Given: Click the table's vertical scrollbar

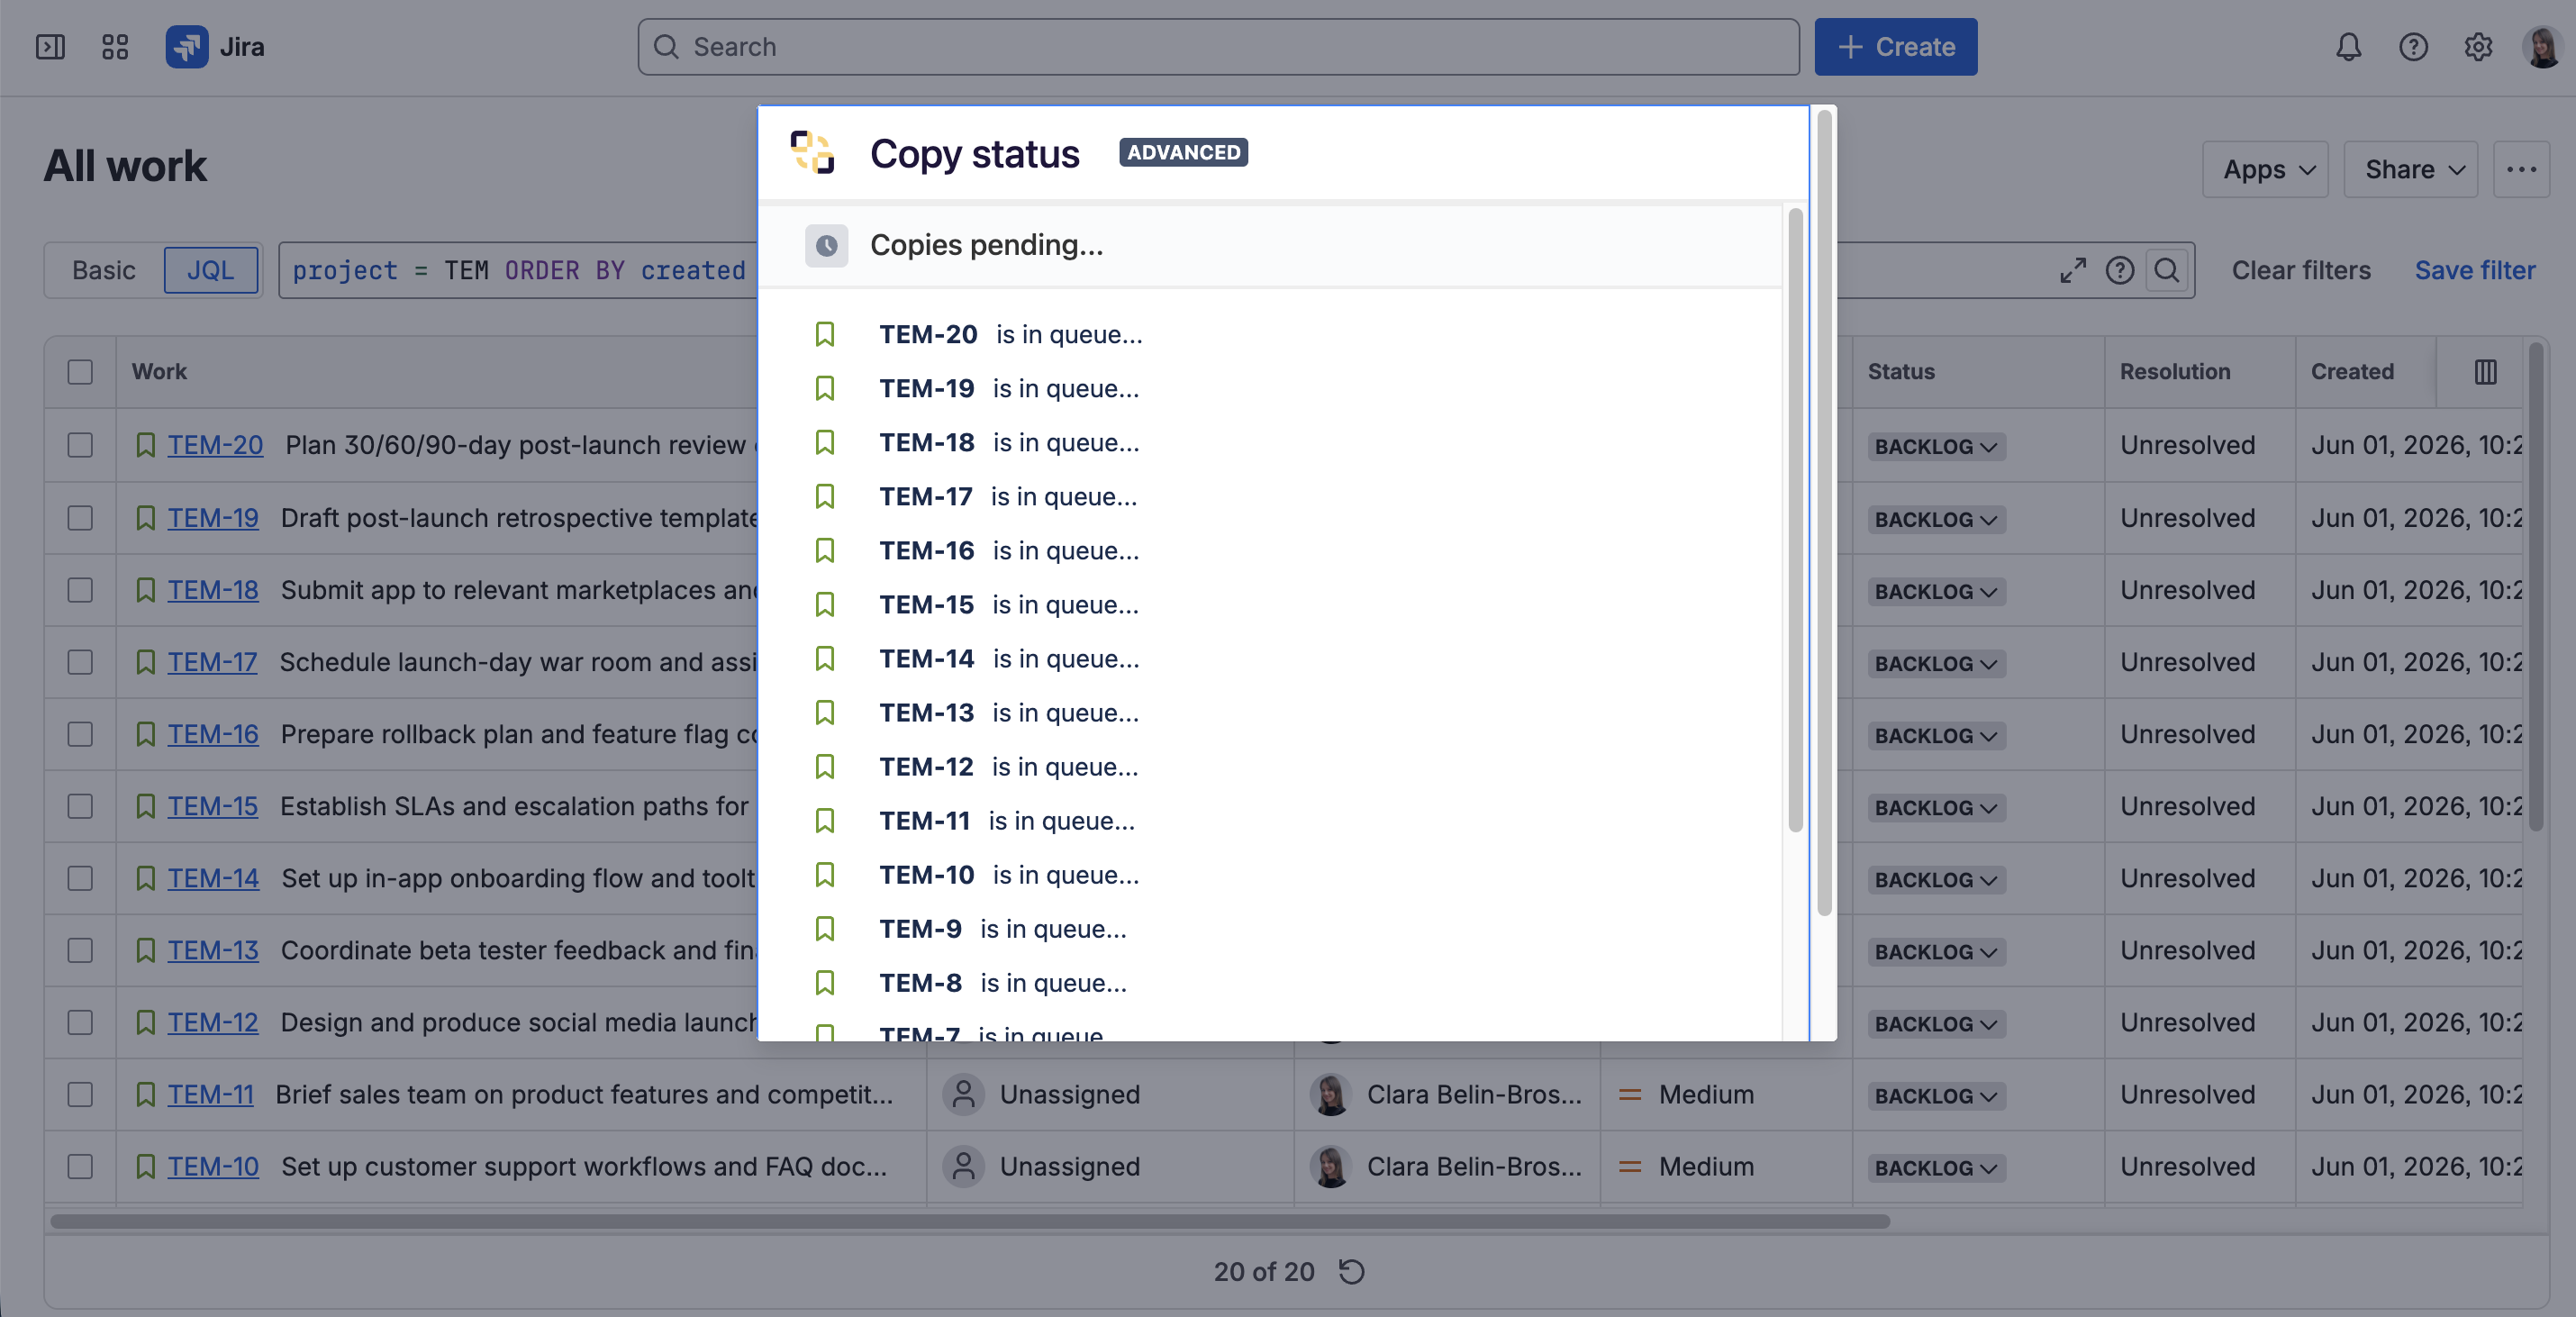Looking at the screenshot, I should (x=2535, y=587).
